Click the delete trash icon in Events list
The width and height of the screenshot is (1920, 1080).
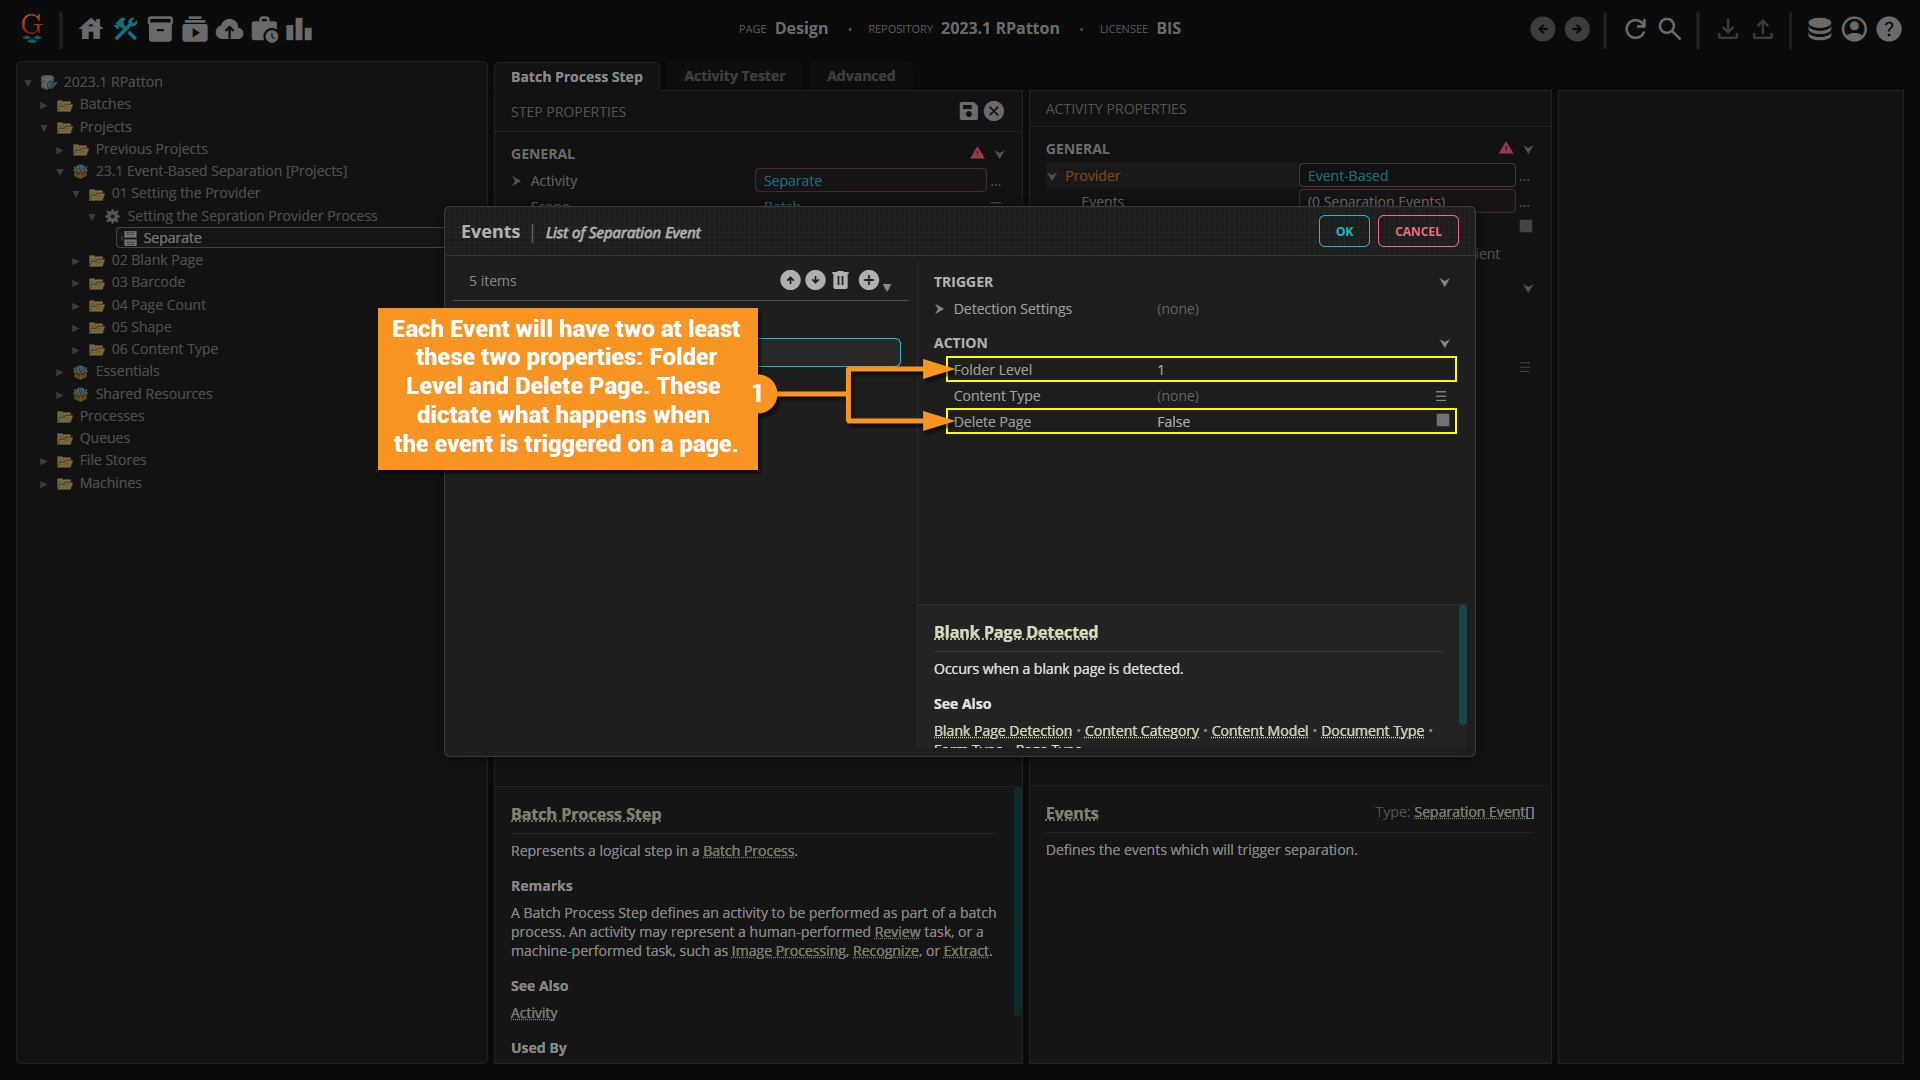[840, 281]
